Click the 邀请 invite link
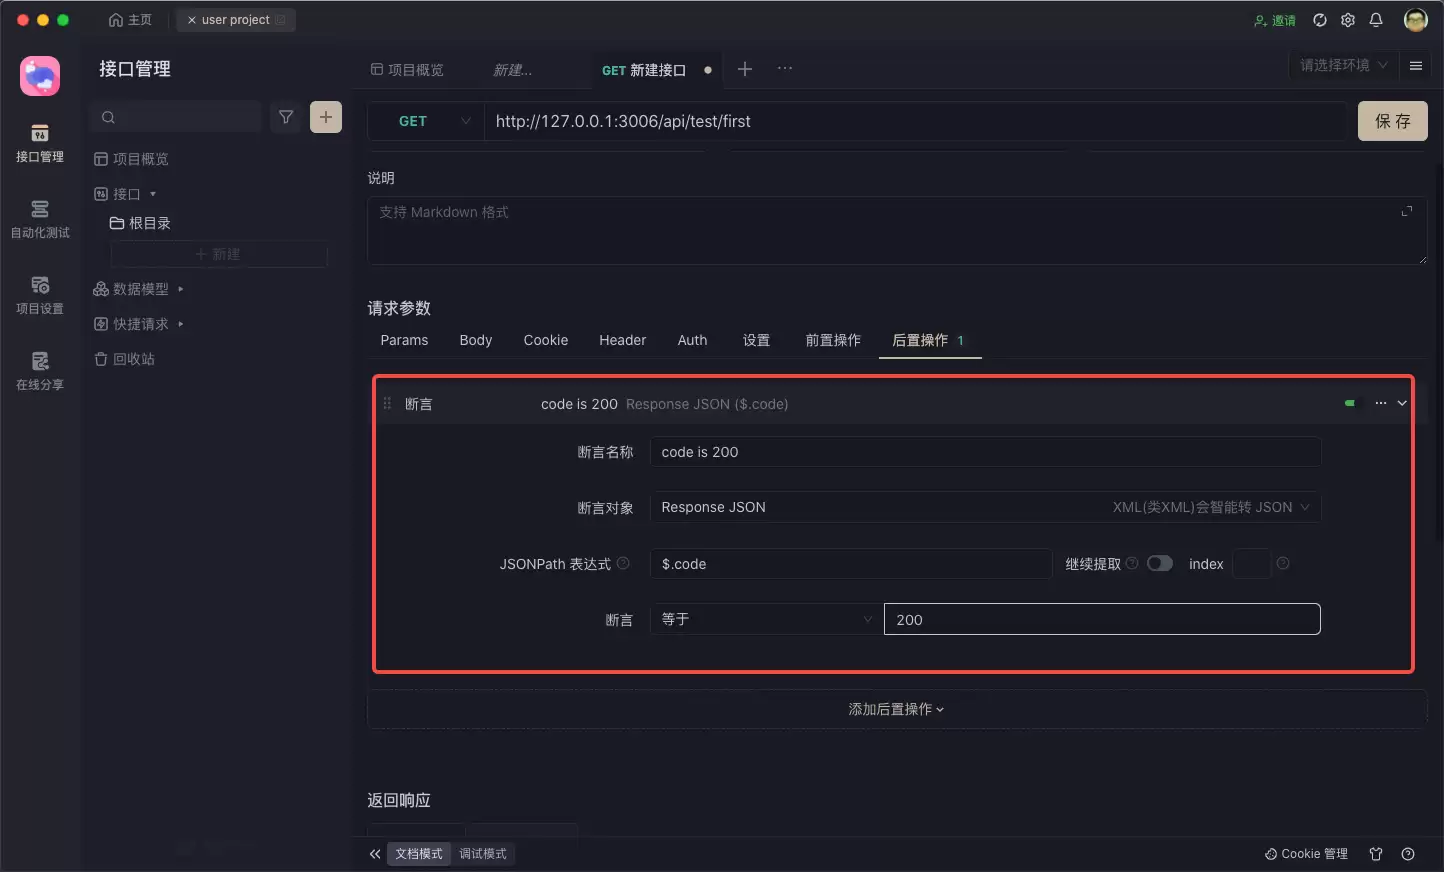This screenshot has height=872, width=1444. click(1275, 20)
